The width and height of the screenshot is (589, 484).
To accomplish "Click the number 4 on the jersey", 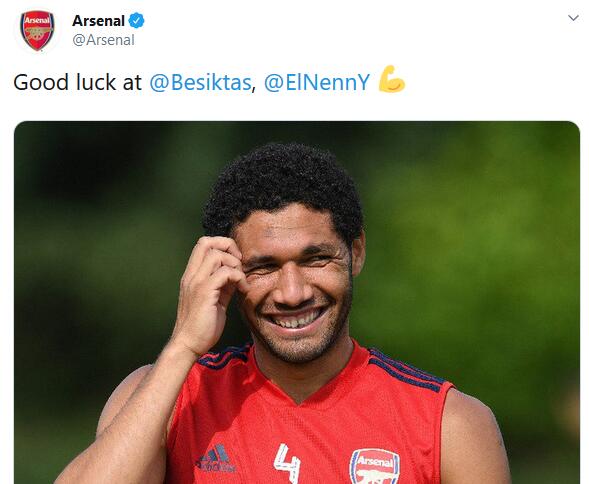I will click(x=287, y=463).
